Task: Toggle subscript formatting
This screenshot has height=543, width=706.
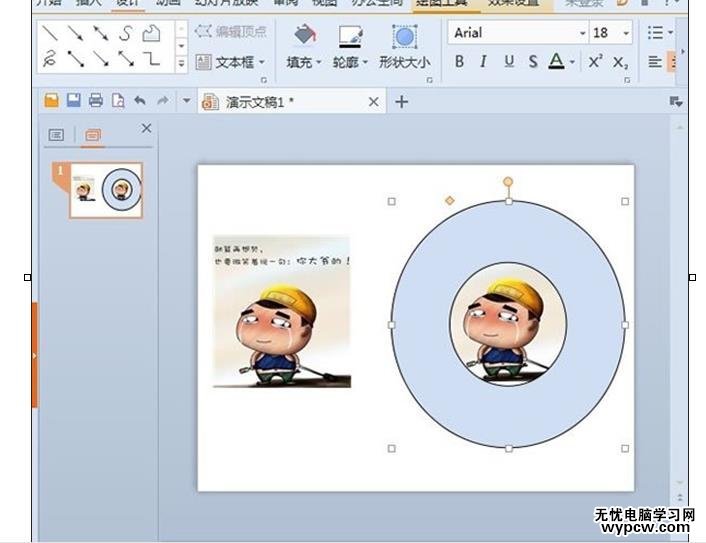Action: click(x=620, y=63)
